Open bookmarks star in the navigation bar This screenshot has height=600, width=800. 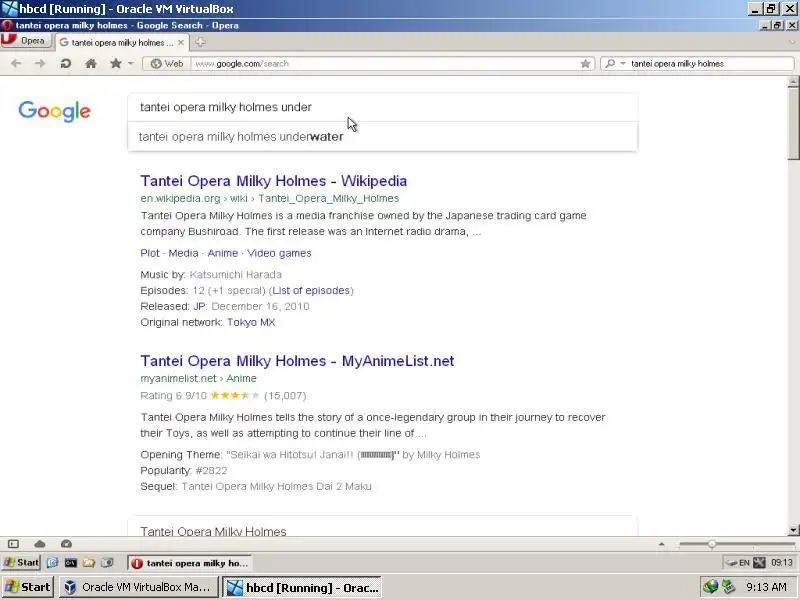click(116, 63)
